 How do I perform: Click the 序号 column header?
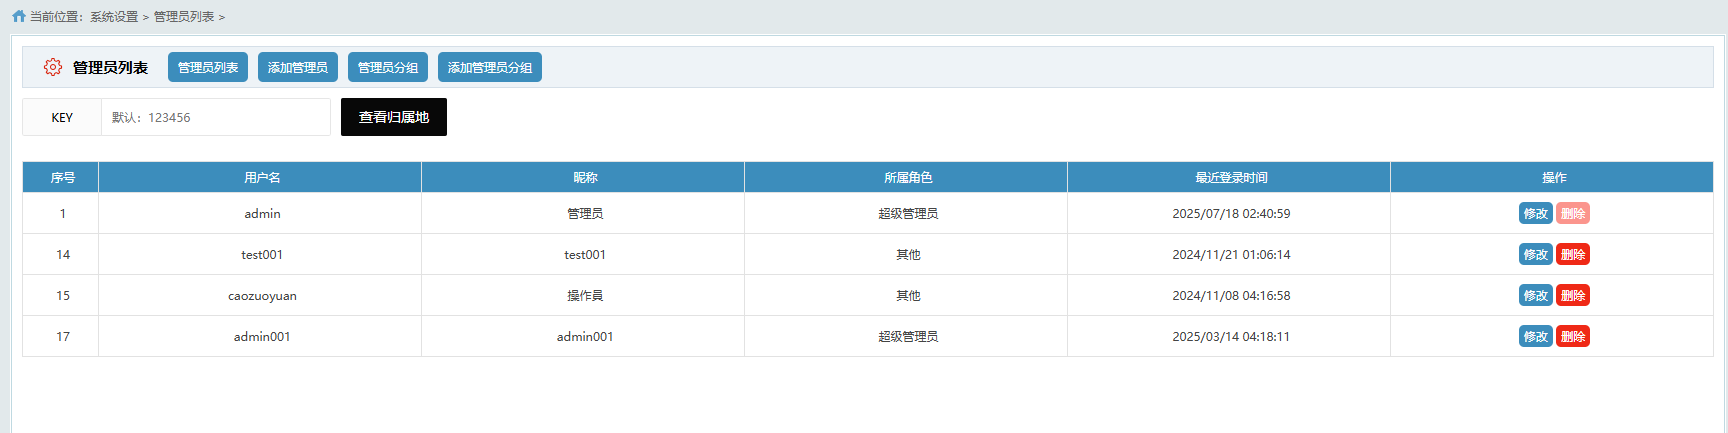click(x=61, y=177)
